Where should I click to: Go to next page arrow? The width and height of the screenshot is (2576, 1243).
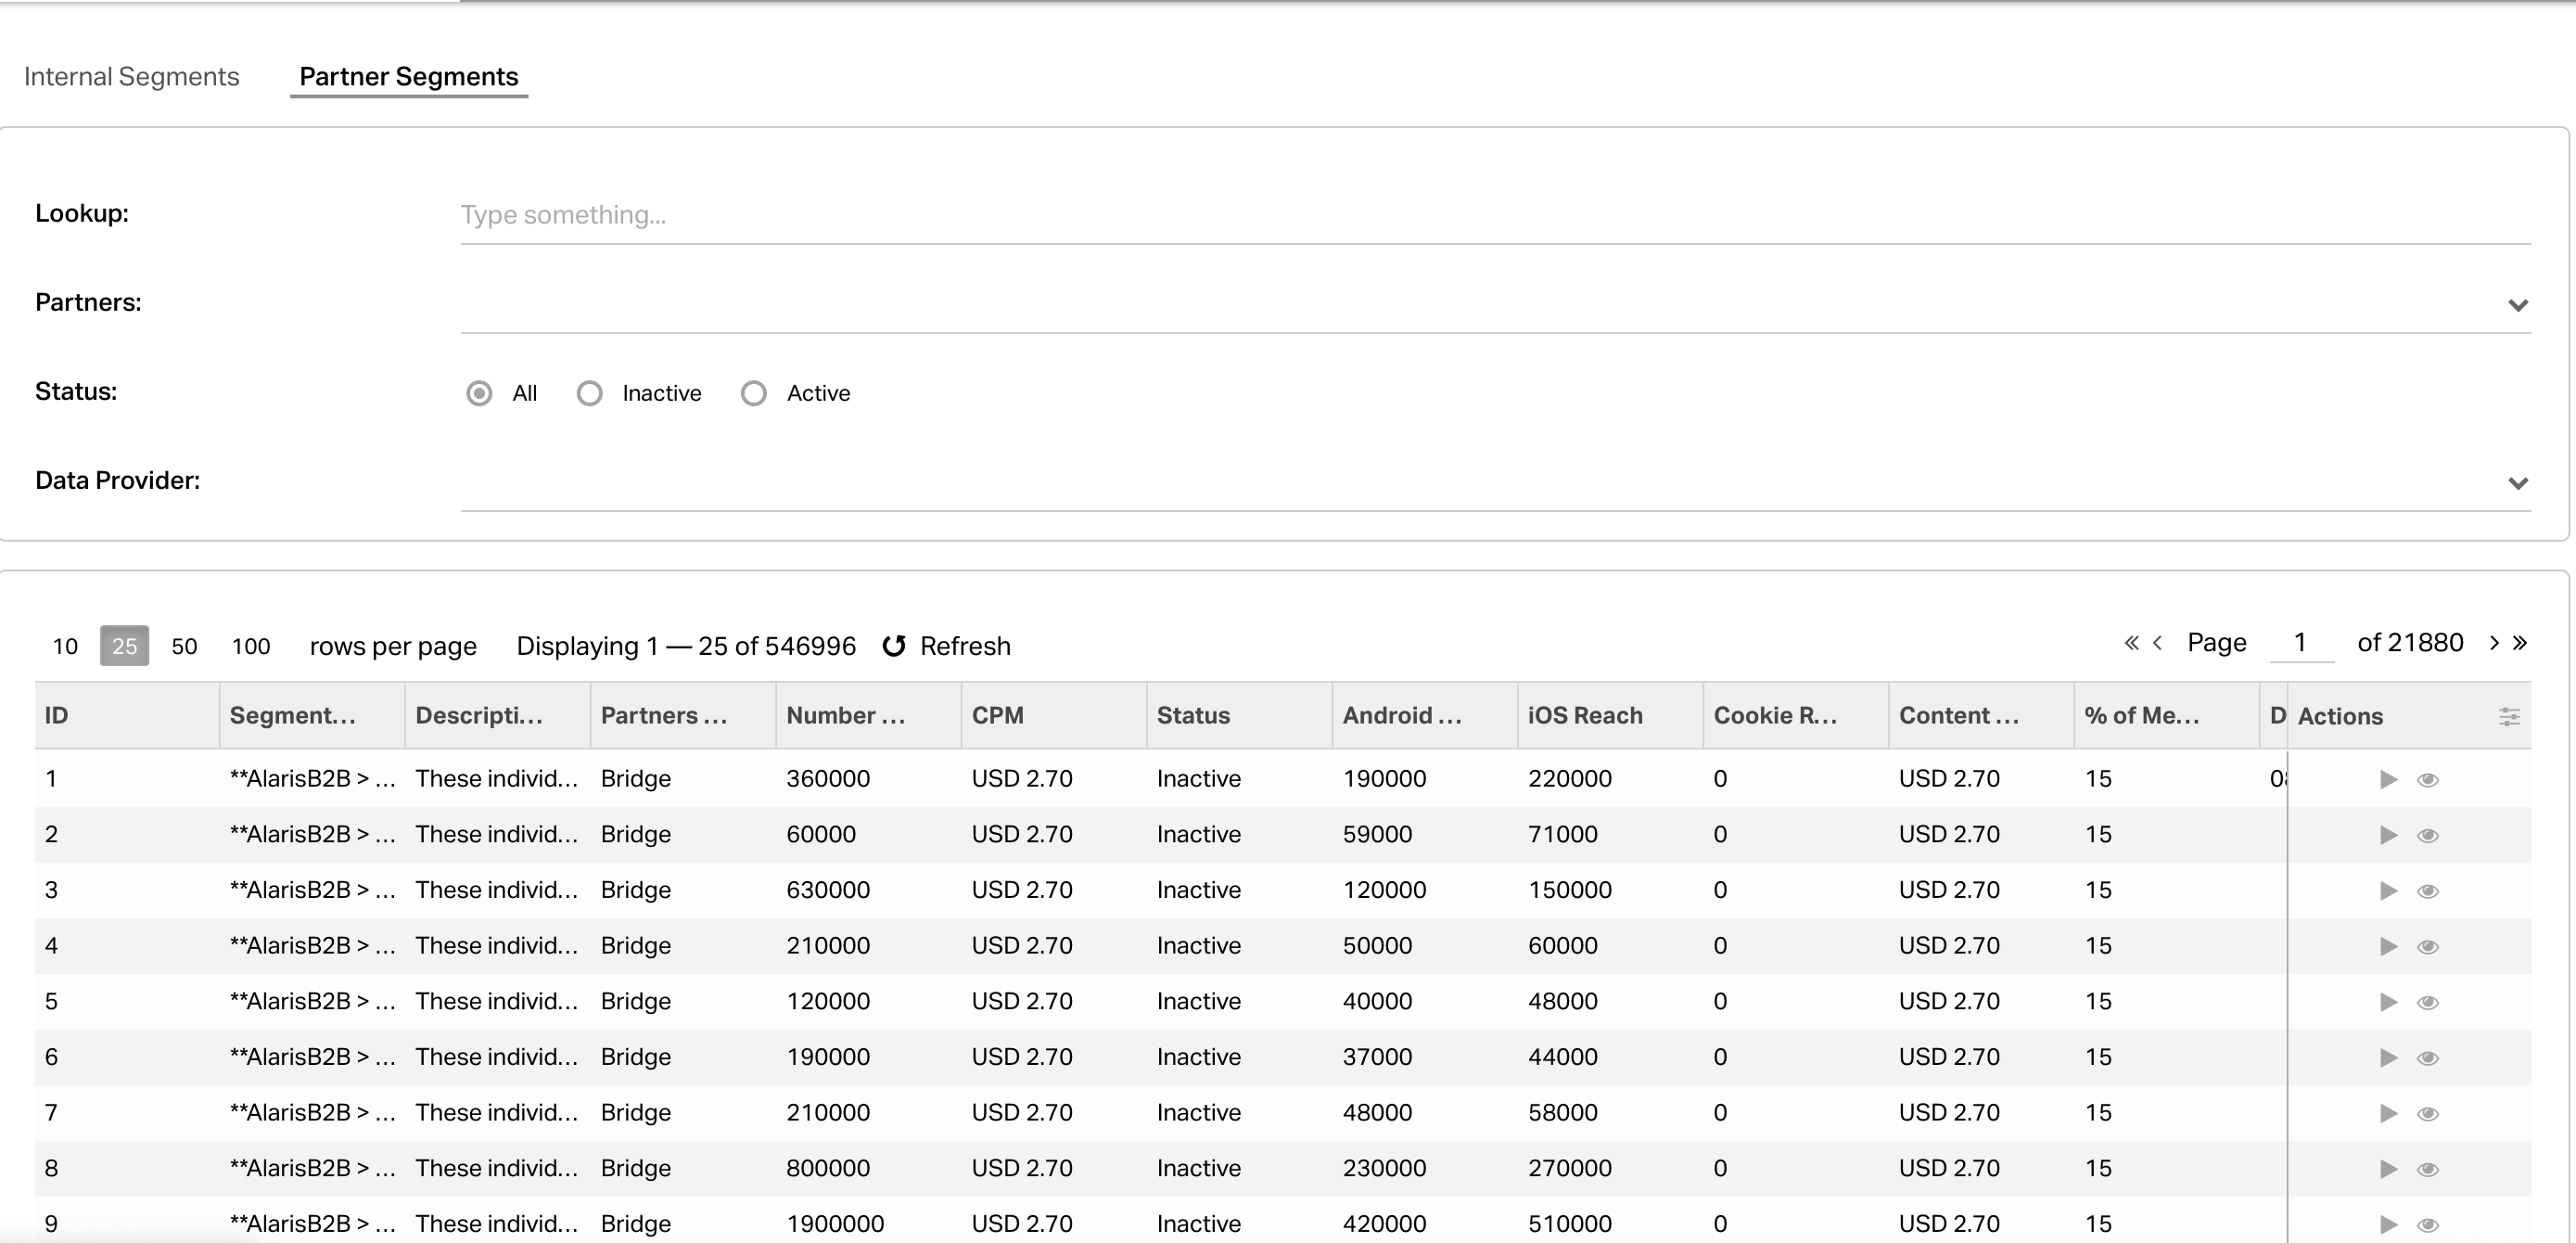click(2494, 643)
